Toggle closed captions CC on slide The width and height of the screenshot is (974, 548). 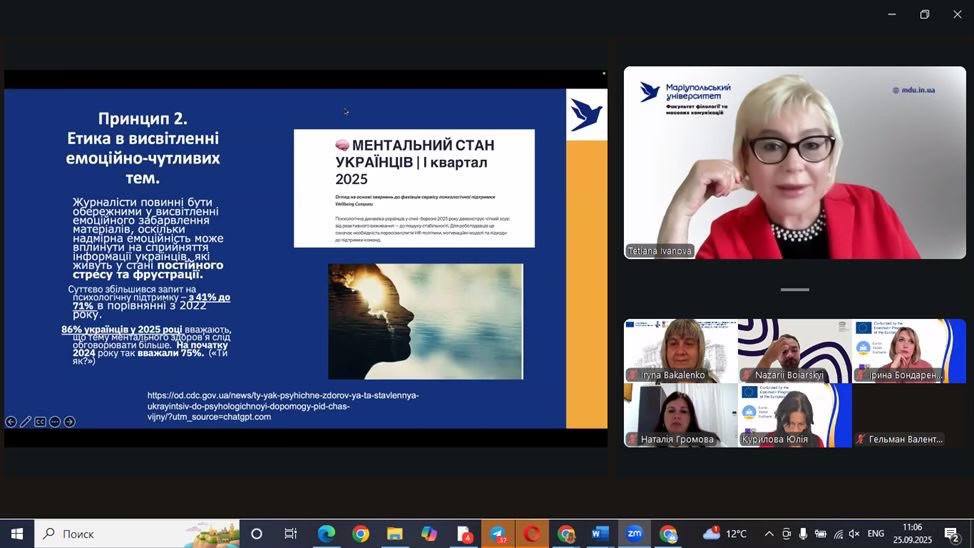point(41,422)
